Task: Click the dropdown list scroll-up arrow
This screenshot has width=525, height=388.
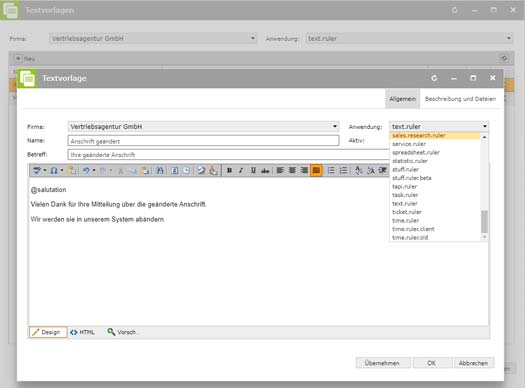Action: [x=484, y=137]
